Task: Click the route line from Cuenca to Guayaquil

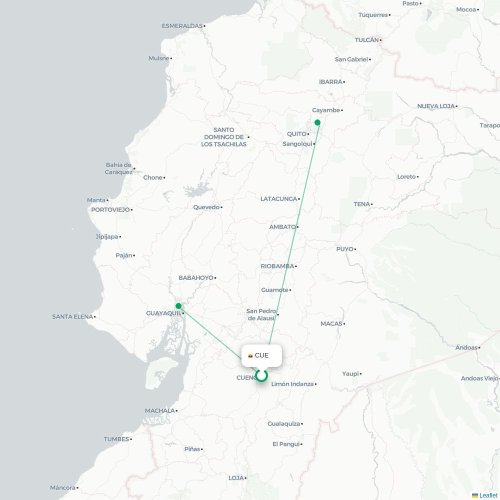Action: (210, 333)
